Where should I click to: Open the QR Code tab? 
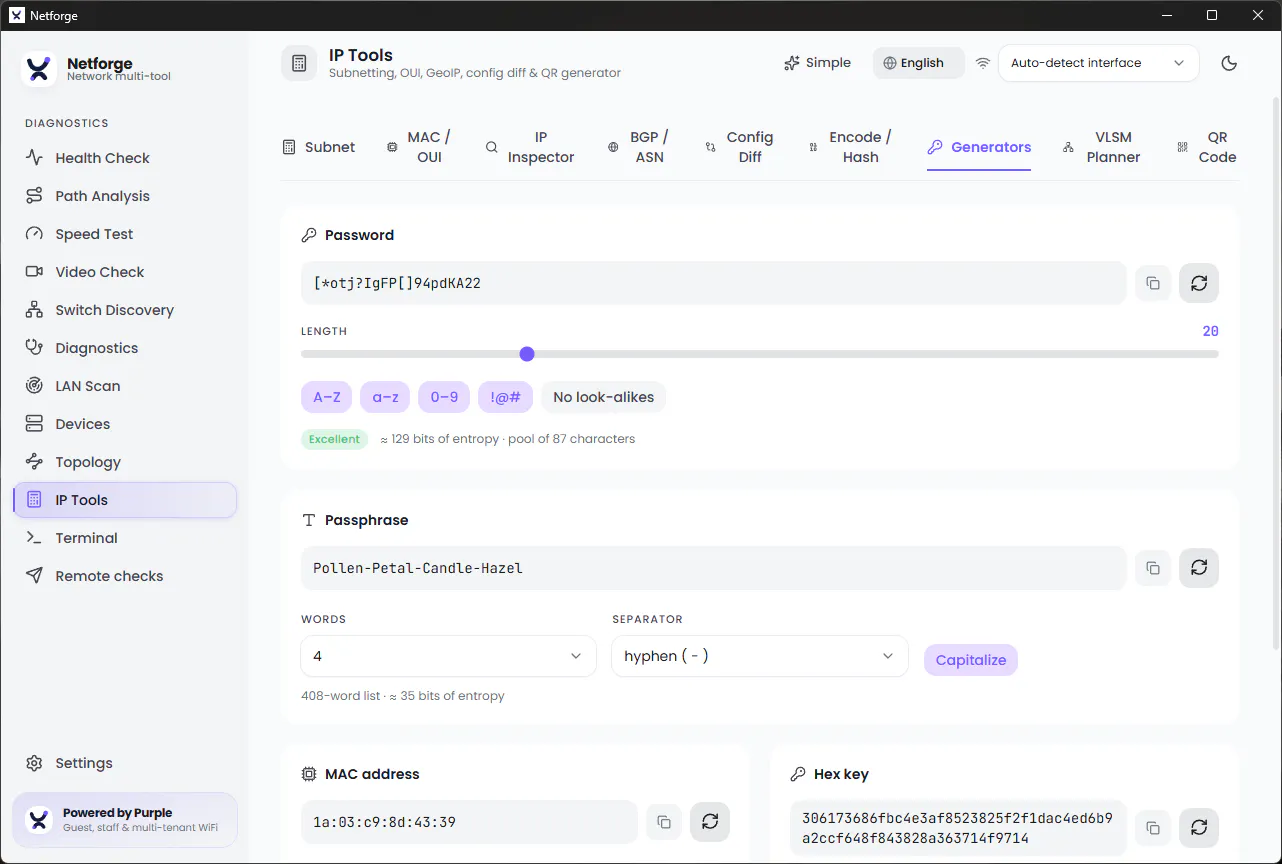click(1207, 147)
